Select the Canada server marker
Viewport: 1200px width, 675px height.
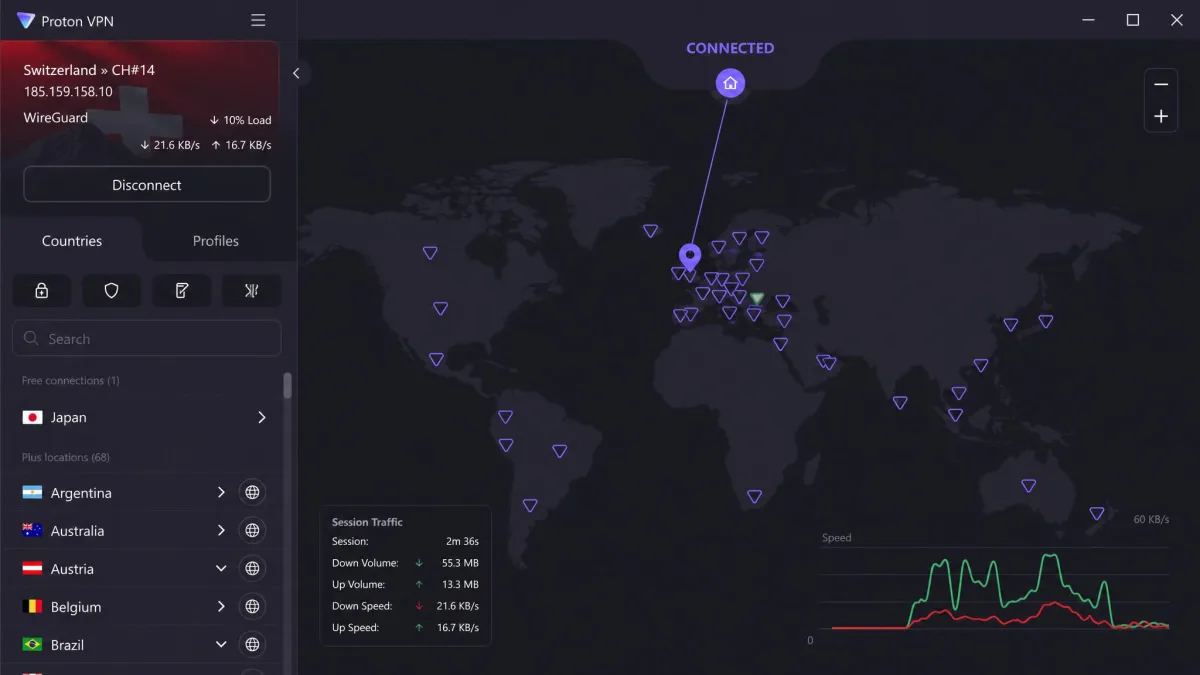(430, 253)
